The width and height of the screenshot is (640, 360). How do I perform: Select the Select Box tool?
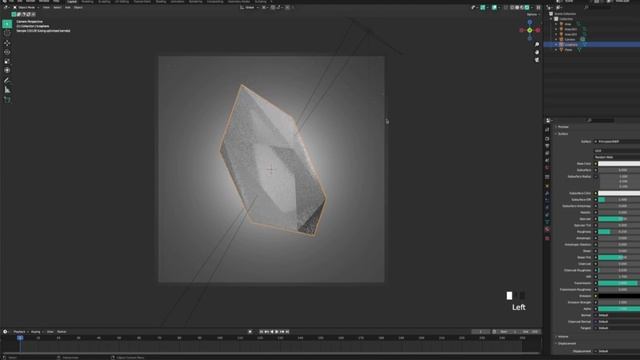pos(7,24)
